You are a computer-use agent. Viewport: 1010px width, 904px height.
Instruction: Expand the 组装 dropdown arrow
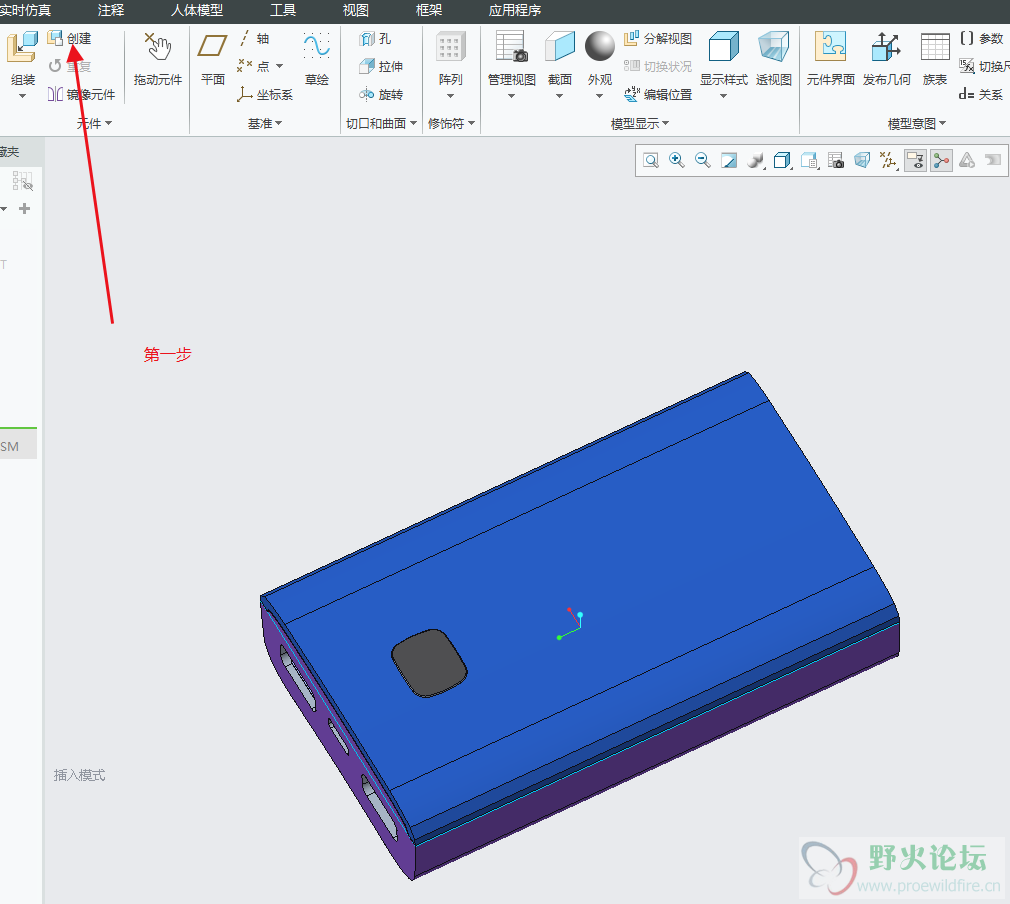23,96
